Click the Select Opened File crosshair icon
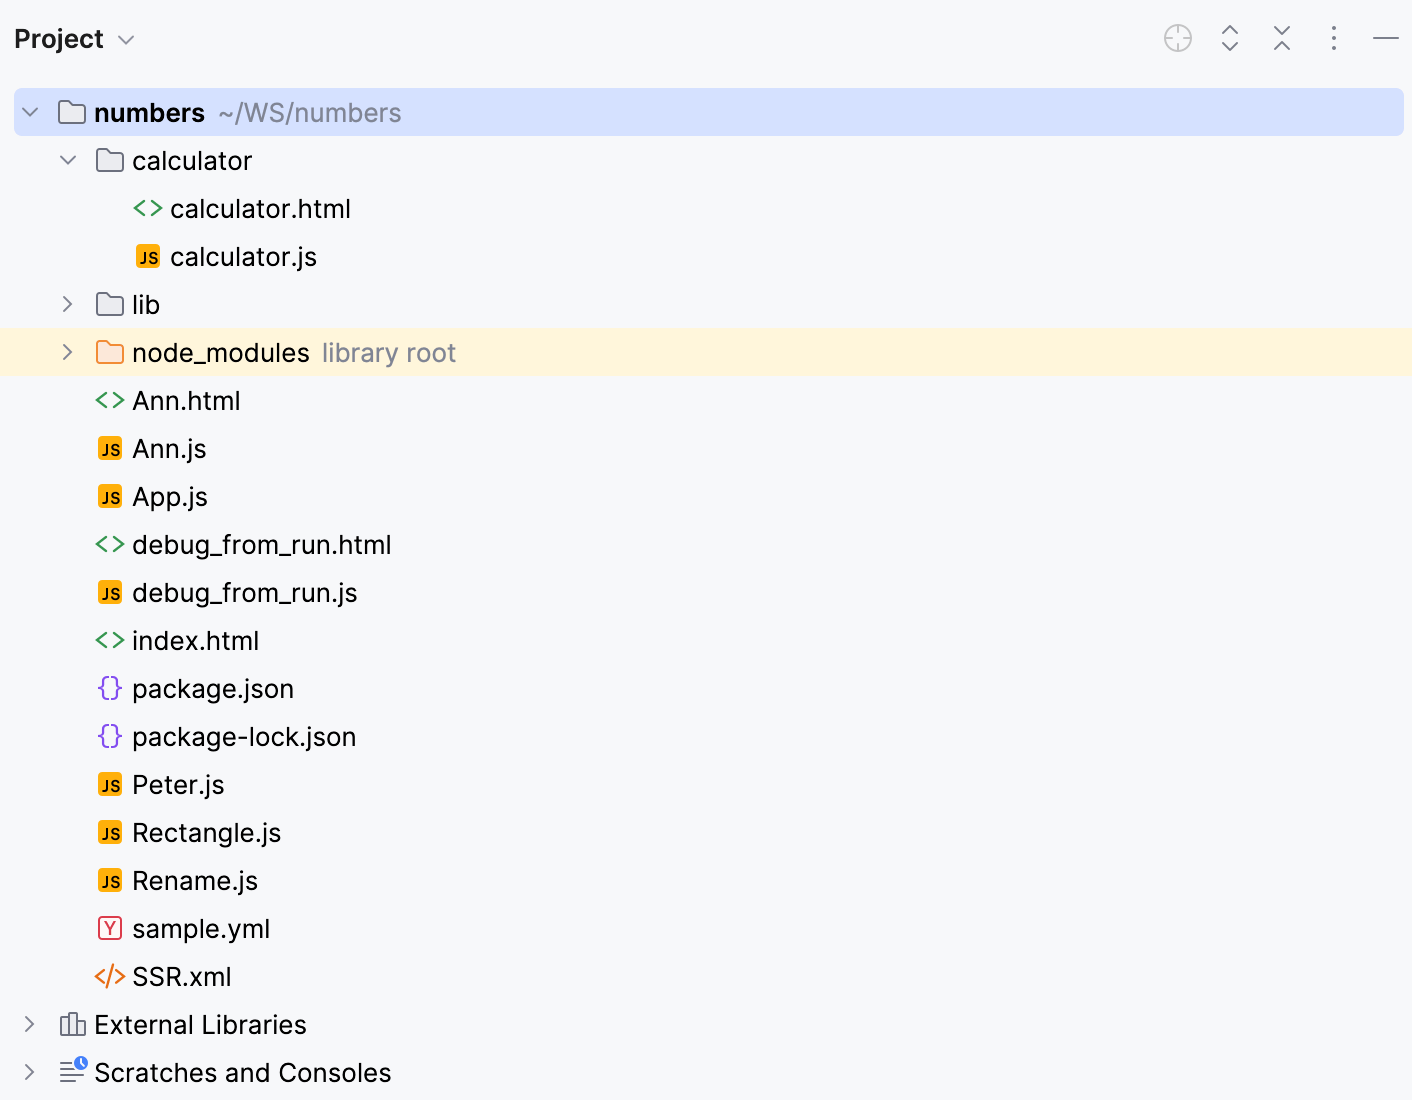The image size is (1412, 1100). click(x=1177, y=38)
